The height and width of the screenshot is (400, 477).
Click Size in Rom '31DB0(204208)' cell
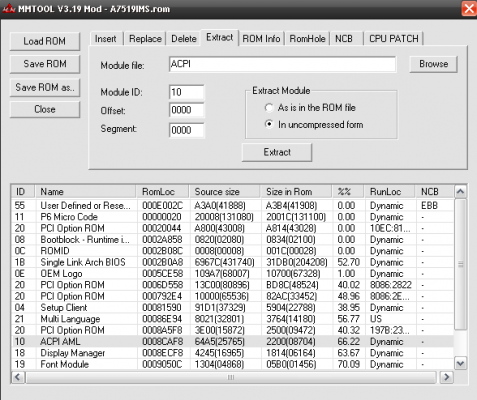pos(297,262)
